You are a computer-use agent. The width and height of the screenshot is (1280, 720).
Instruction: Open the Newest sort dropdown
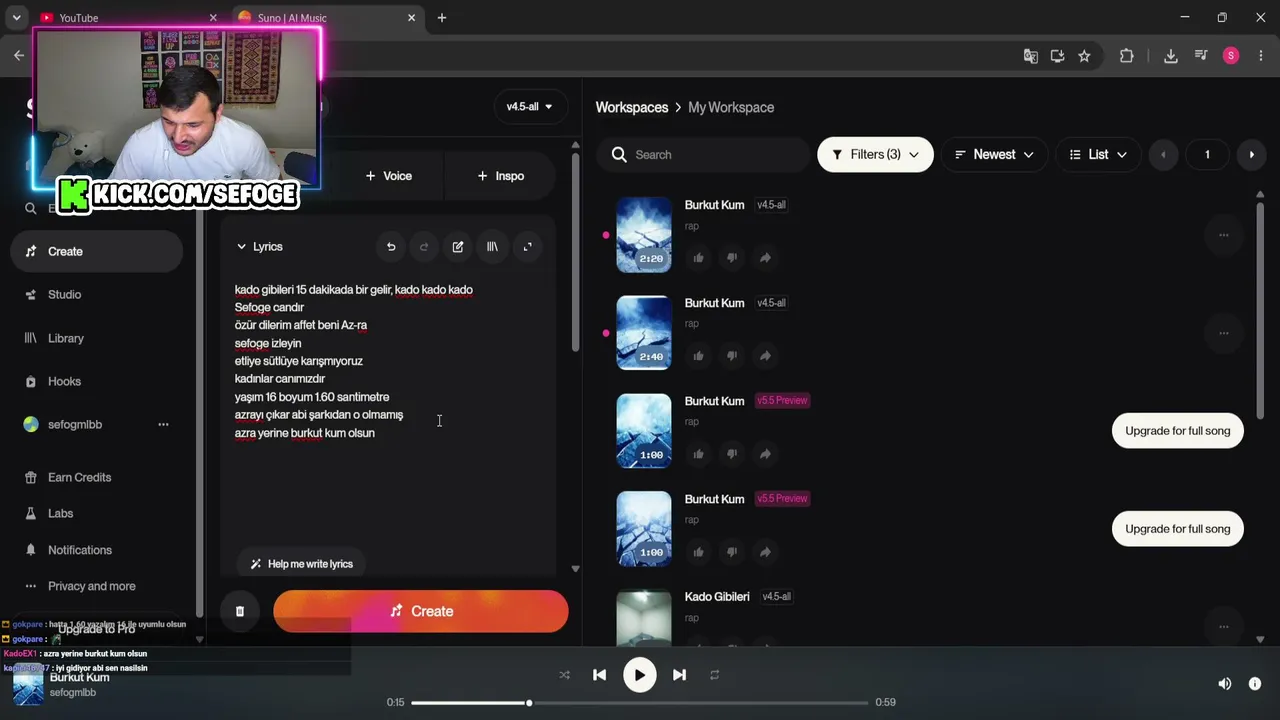(995, 155)
